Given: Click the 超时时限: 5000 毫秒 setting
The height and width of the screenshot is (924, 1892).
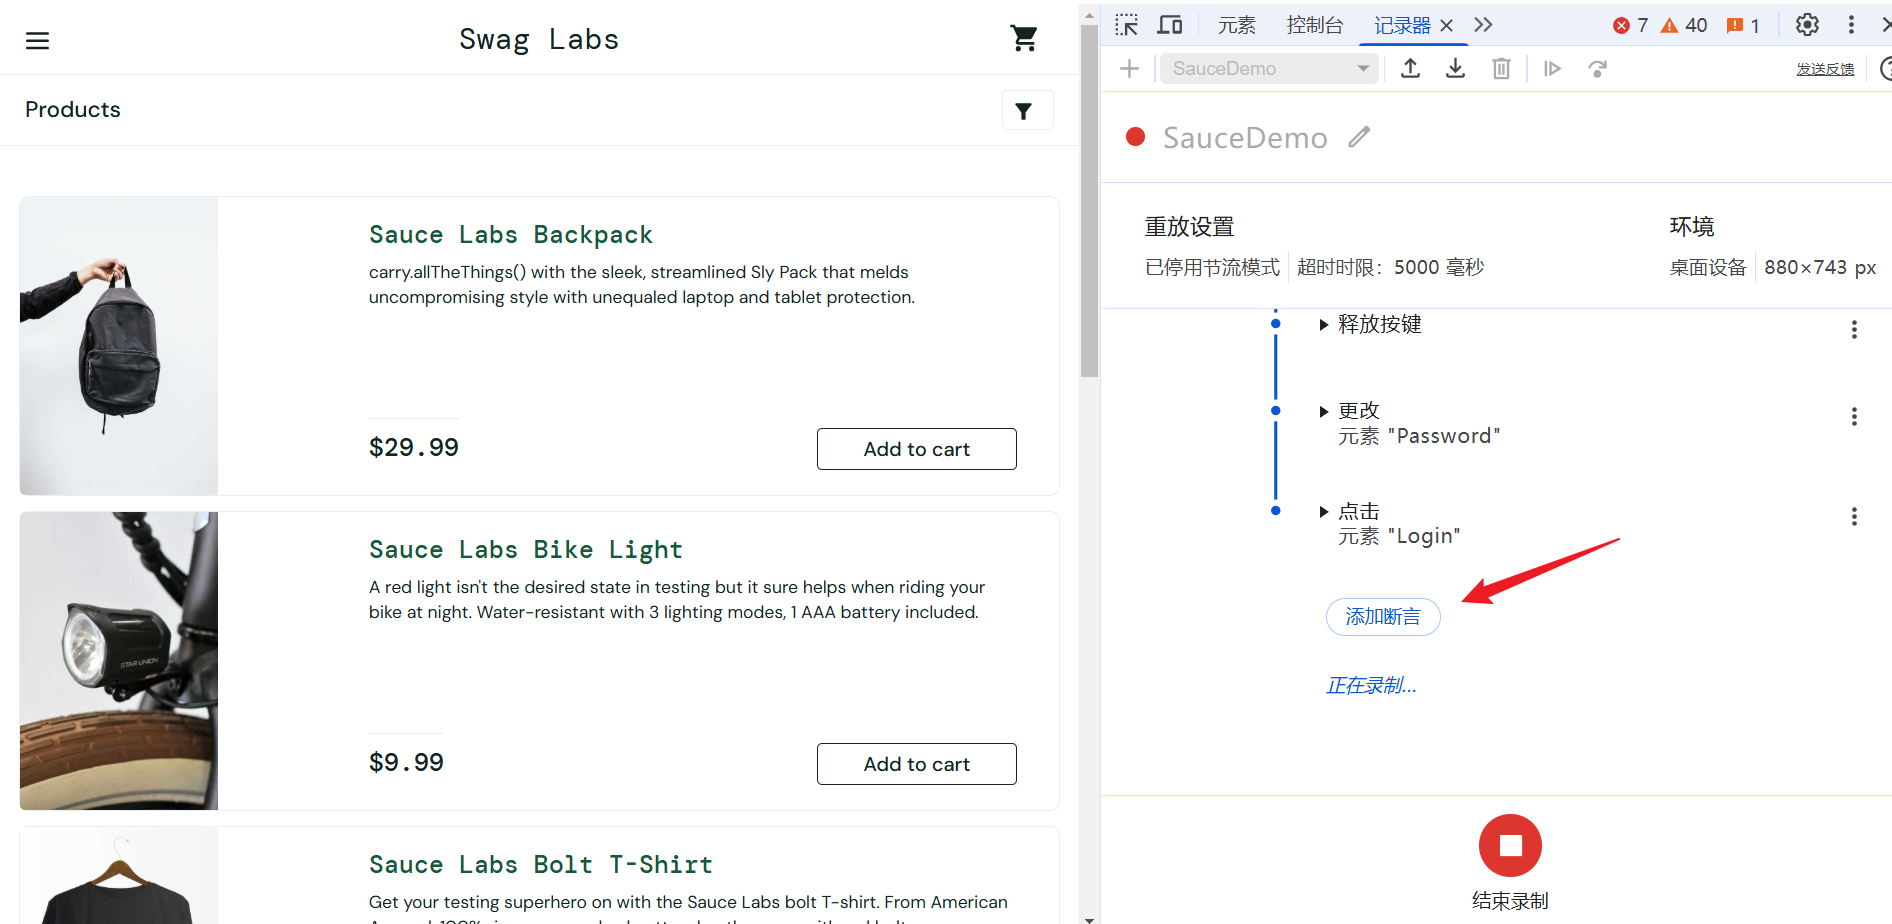Looking at the screenshot, I should [1390, 267].
